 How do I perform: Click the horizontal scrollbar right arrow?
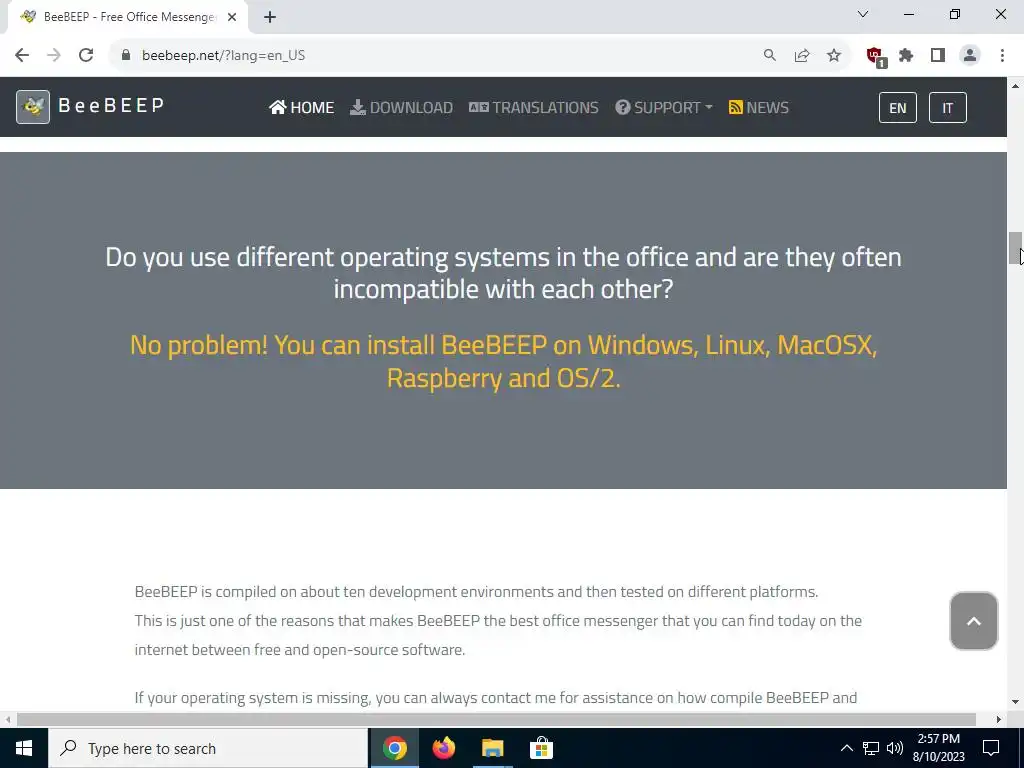[999, 719]
